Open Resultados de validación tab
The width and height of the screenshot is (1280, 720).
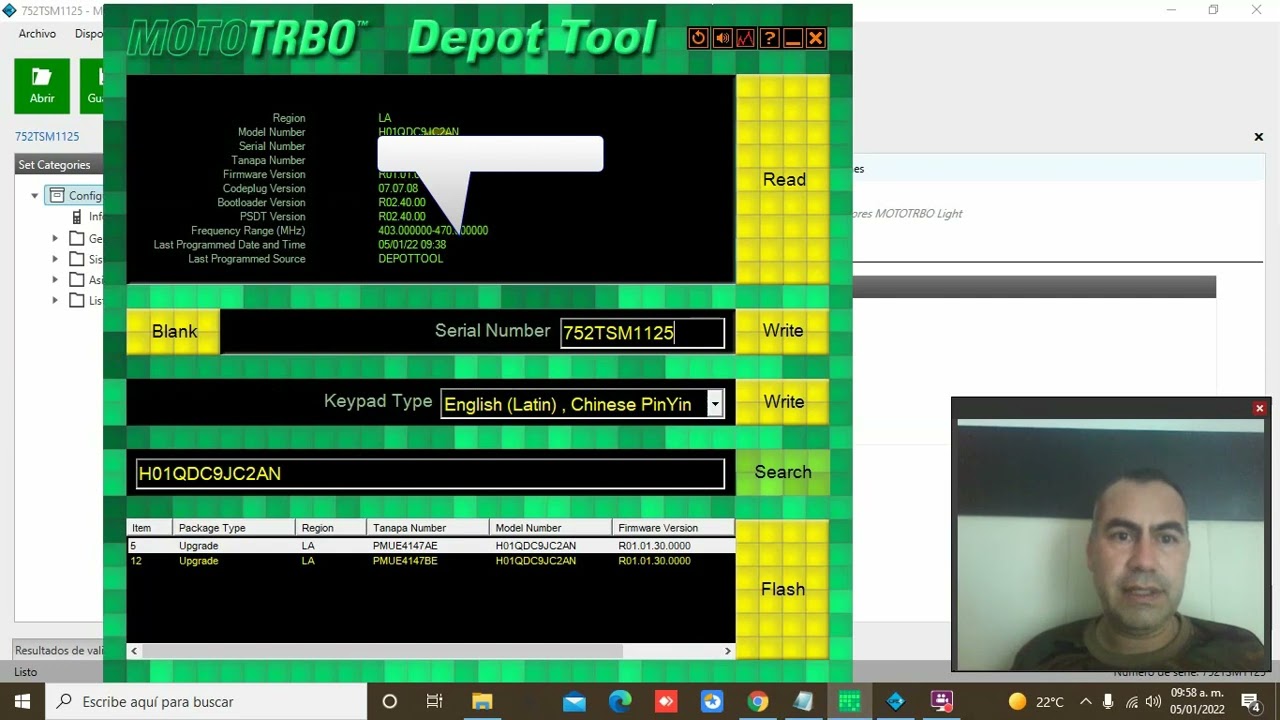(x=59, y=650)
